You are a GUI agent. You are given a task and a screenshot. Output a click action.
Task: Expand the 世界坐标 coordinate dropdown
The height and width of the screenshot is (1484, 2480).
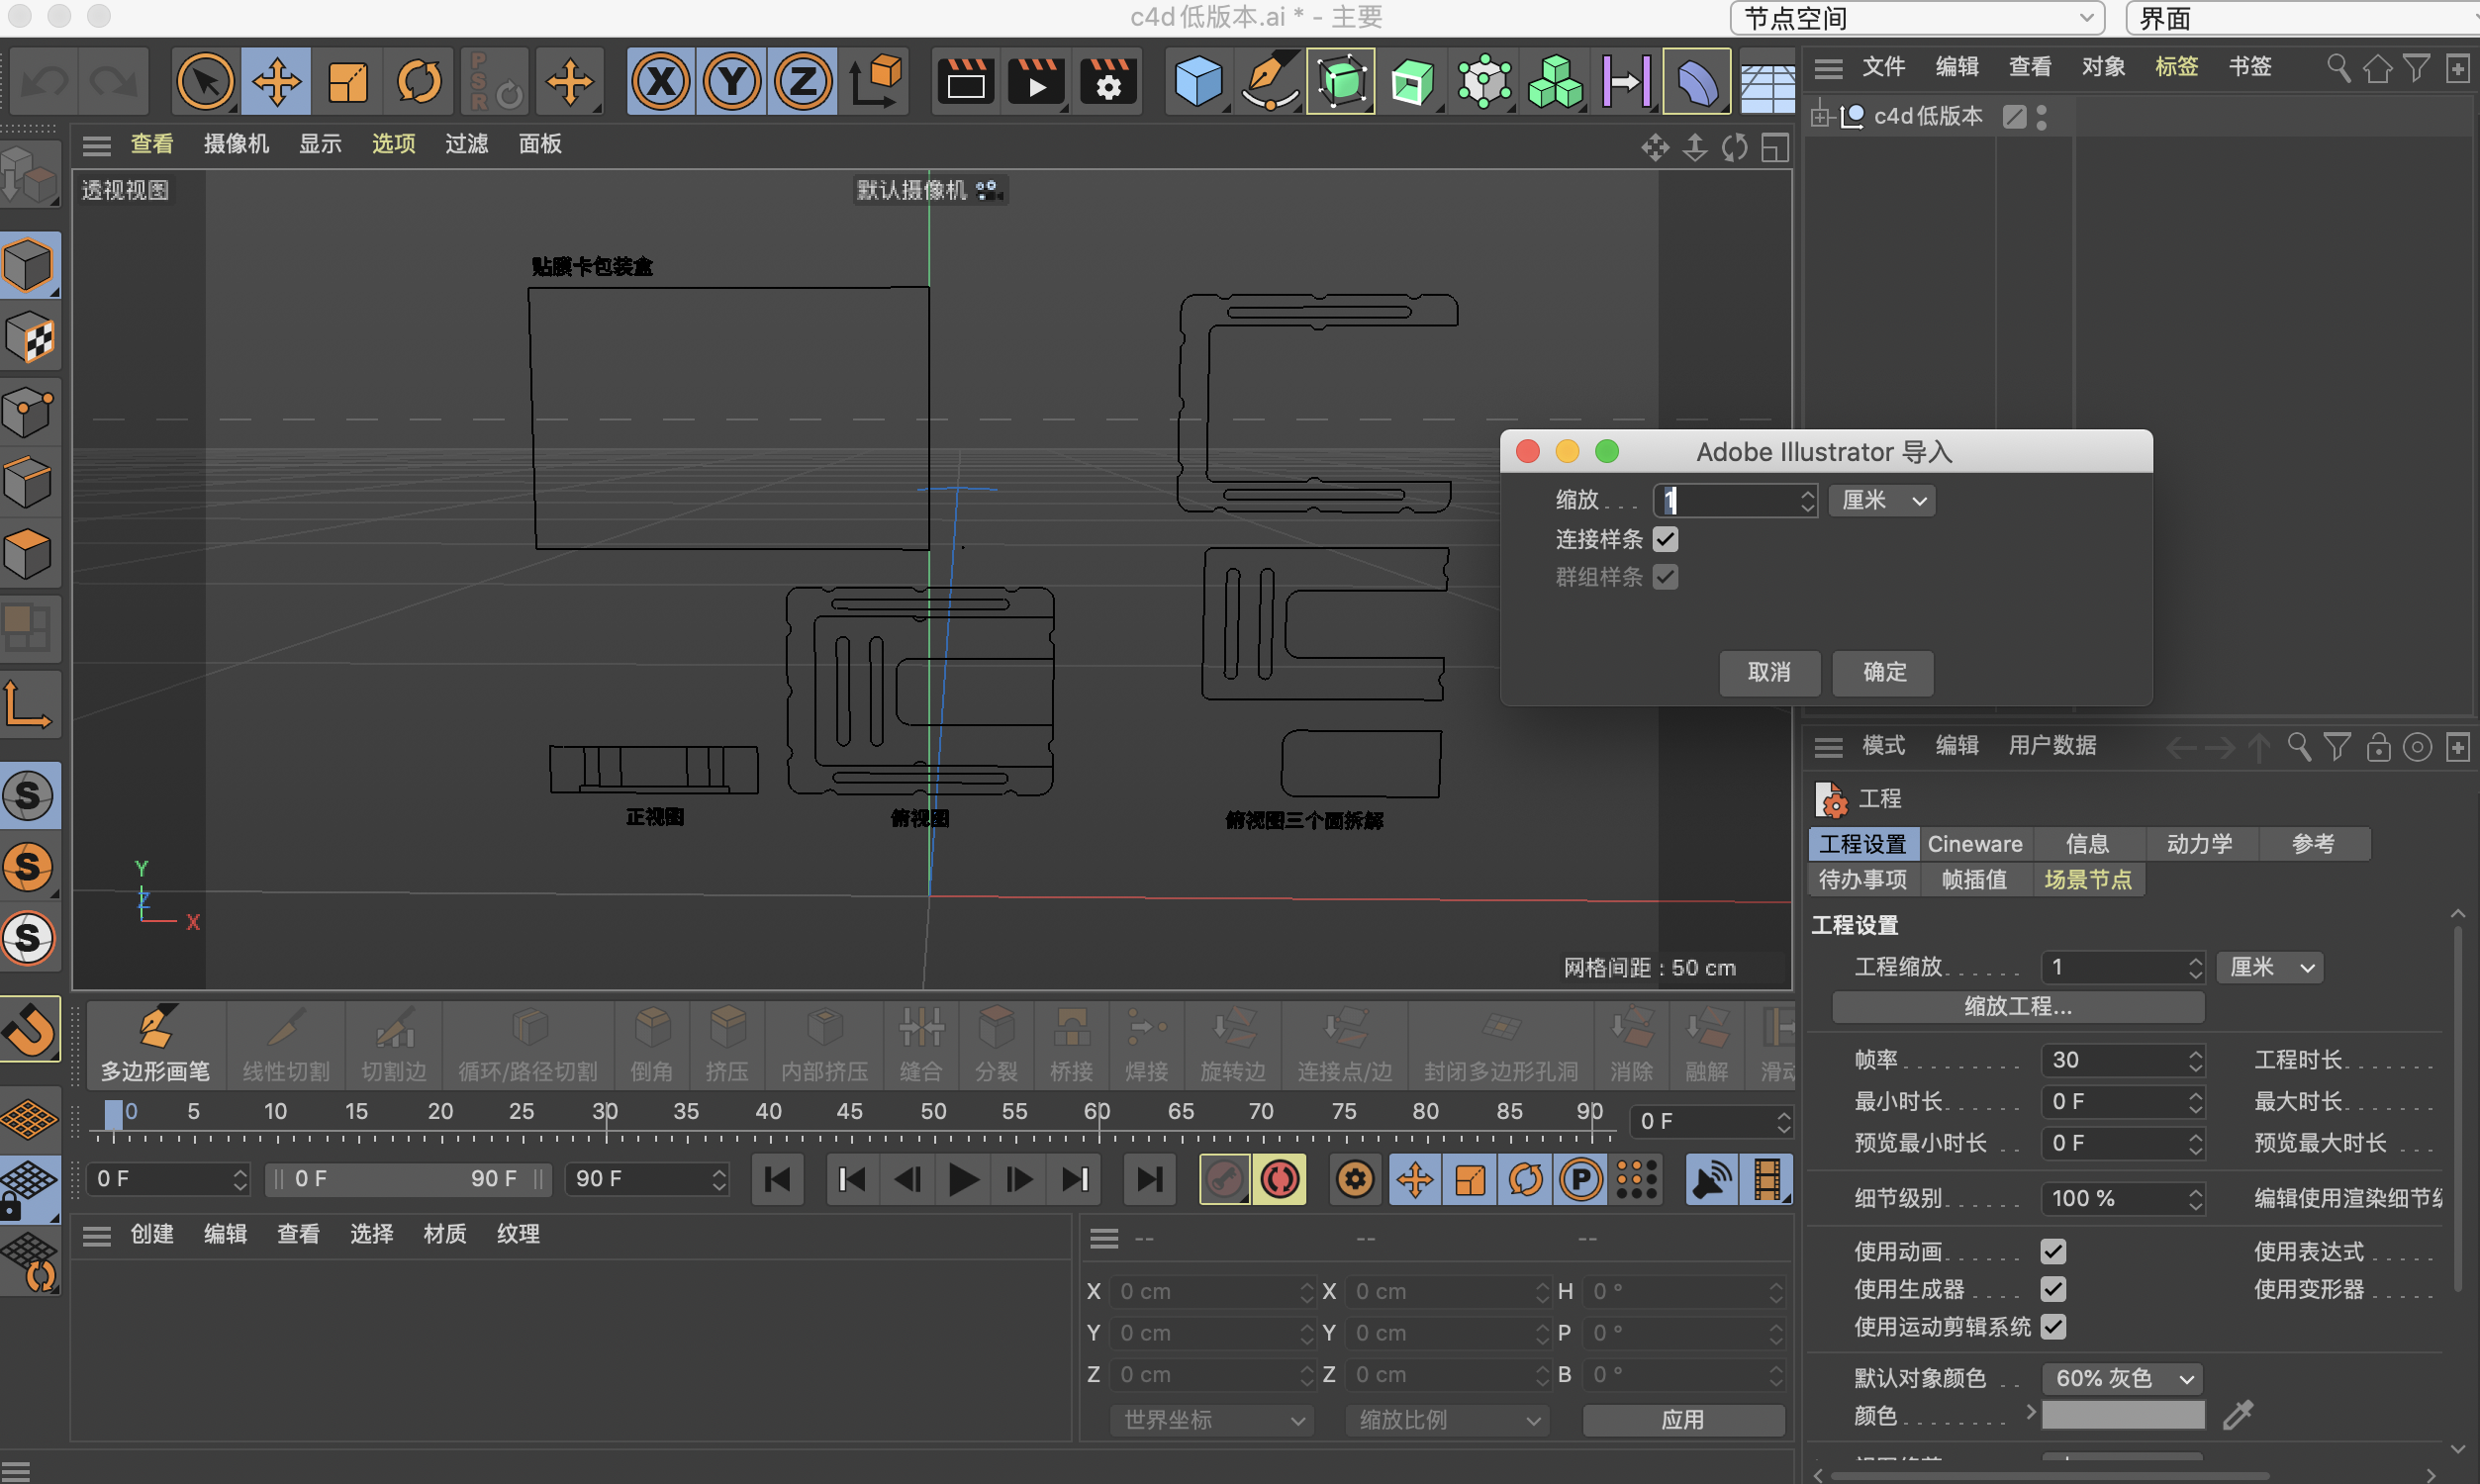click(1212, 1420)
